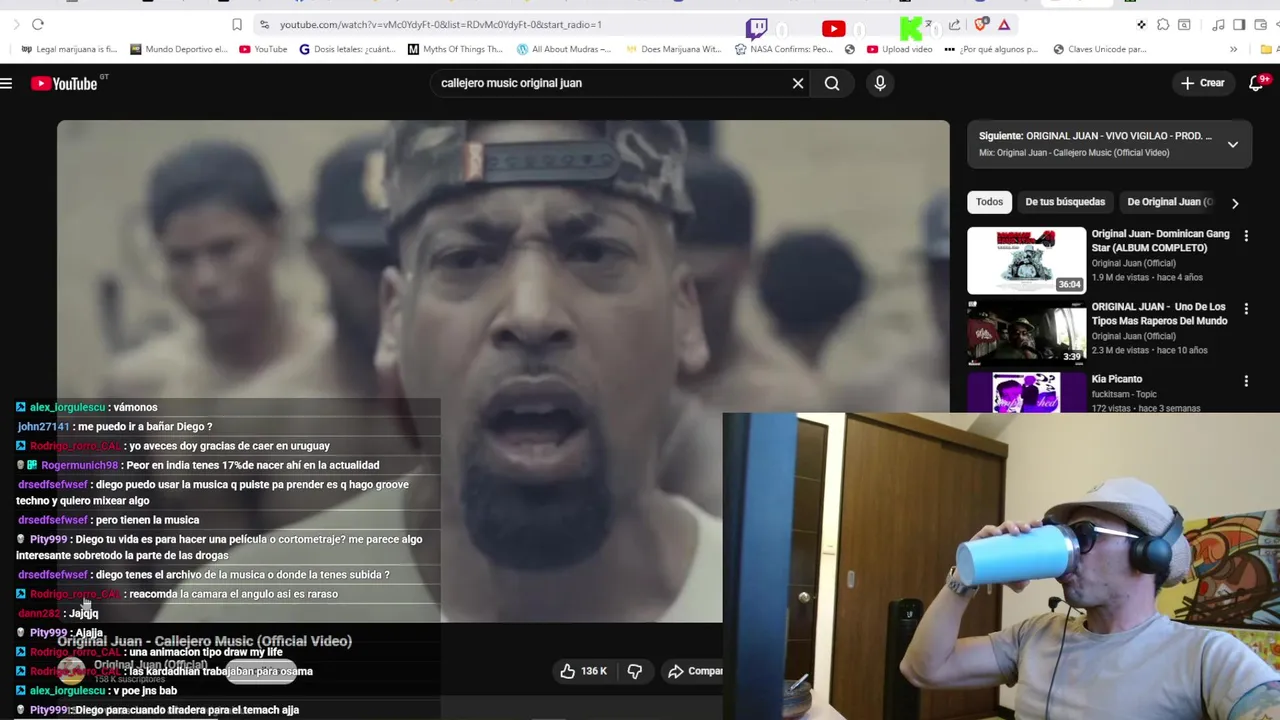Image resolution: width=1280 pixels, height=720 pixels.
Task: Select the Todos filter chip
Action: [989, 202]
